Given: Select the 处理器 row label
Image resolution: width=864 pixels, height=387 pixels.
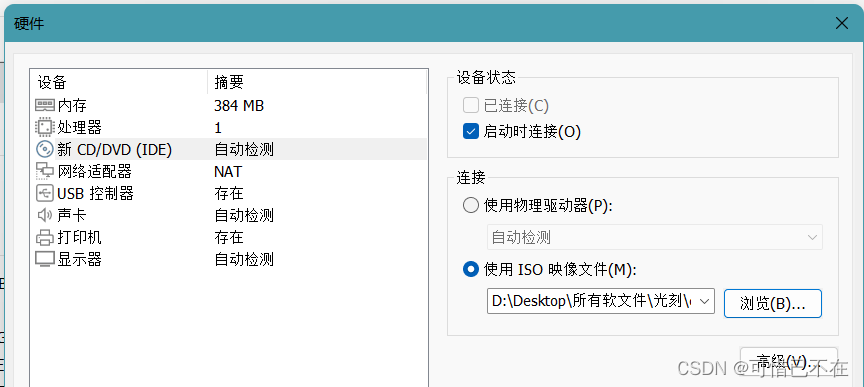Looking at the screenshot, I should (x=79, y=127).
